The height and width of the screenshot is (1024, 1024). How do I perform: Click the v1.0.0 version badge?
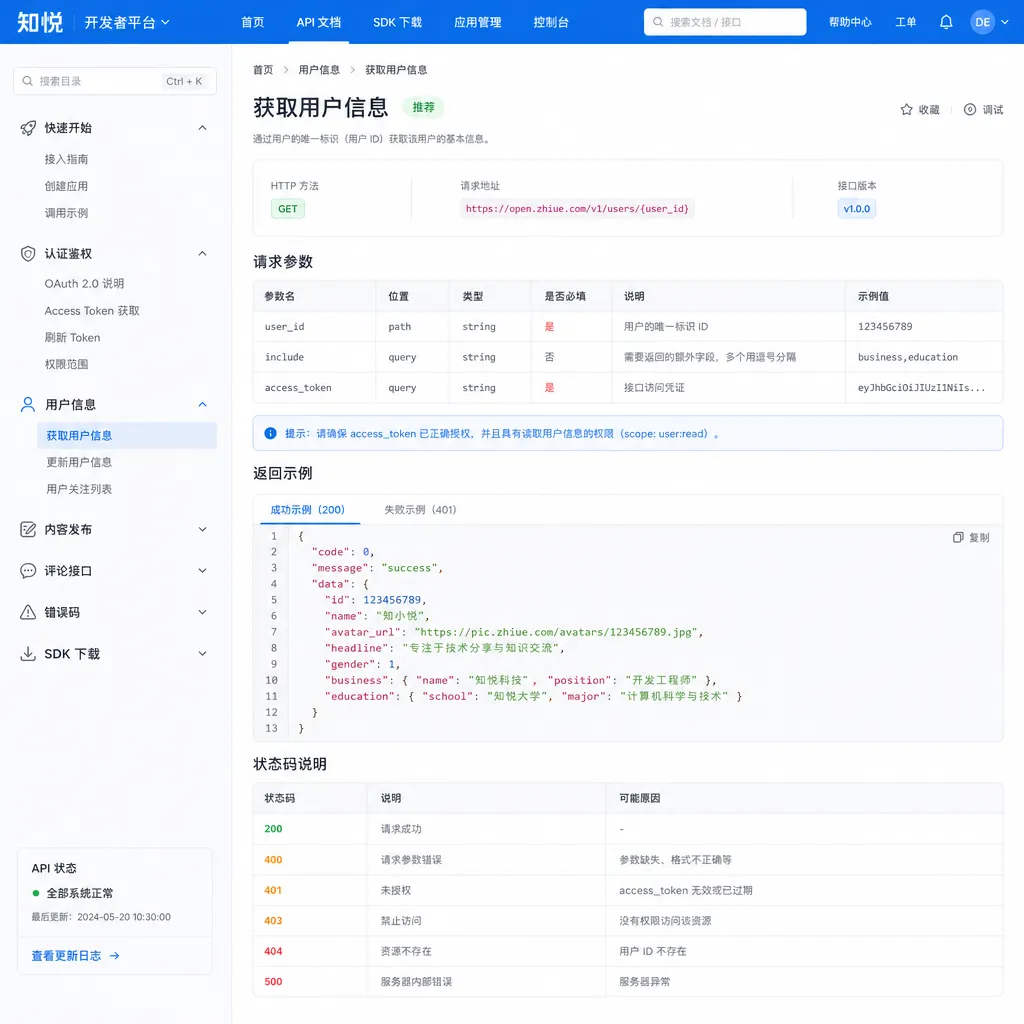857,209
